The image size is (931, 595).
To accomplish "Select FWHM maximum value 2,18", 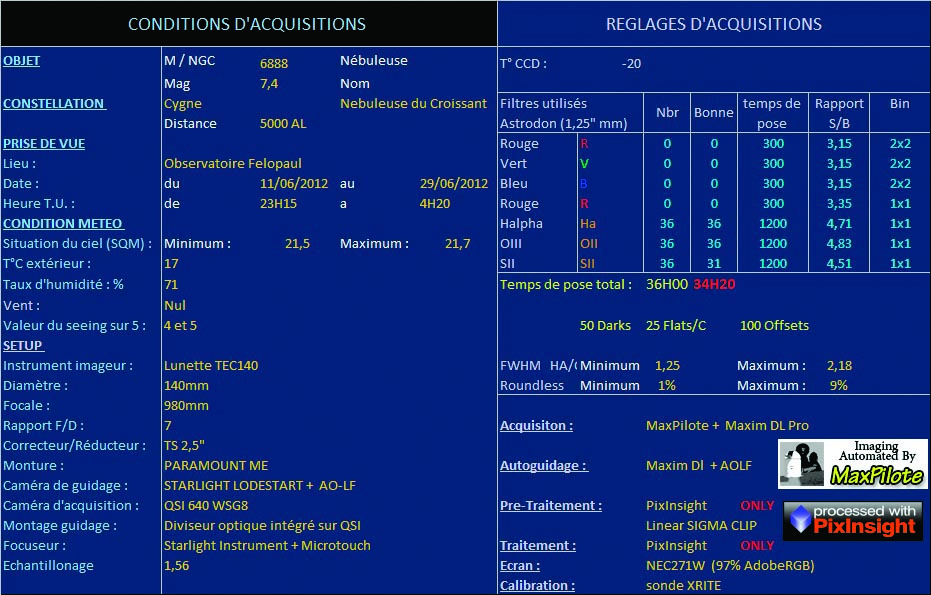I will (839, 366).
